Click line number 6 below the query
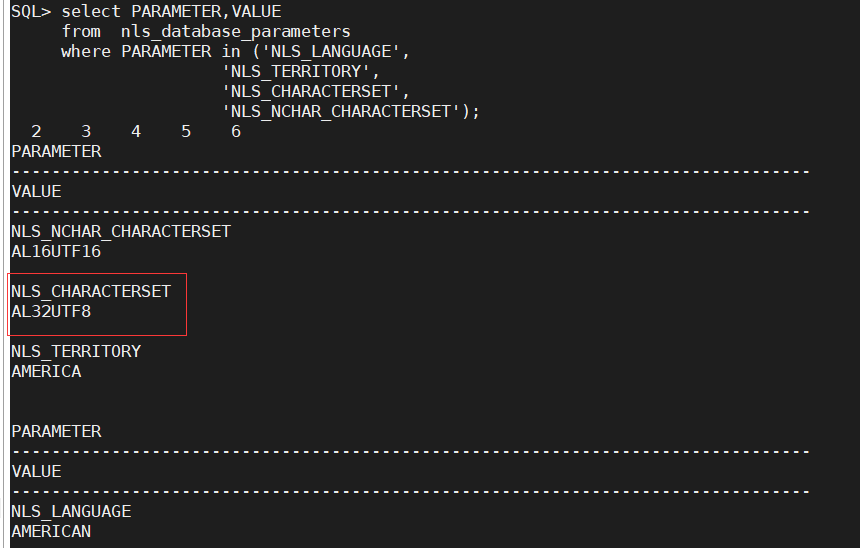This screenshot has height=548, width=860. tap(236, 132)
